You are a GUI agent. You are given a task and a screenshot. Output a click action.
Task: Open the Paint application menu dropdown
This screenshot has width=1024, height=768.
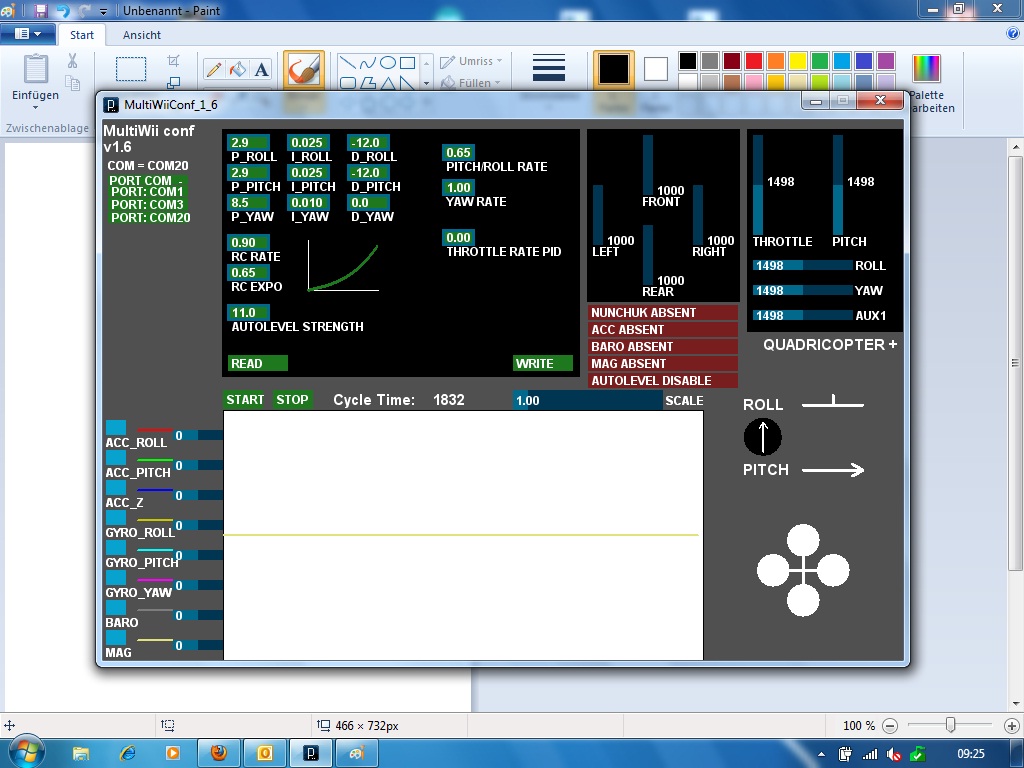click(x=28, y=34)
